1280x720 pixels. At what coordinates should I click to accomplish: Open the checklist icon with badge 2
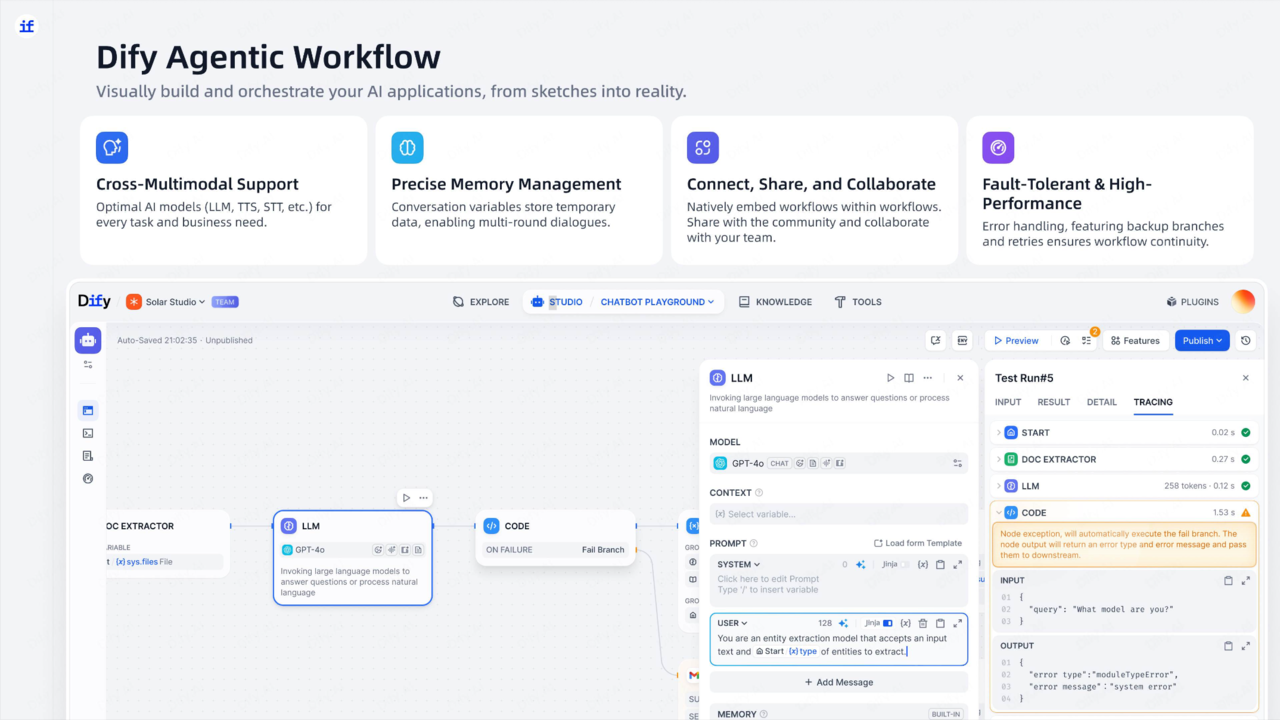pos(1087,340)
